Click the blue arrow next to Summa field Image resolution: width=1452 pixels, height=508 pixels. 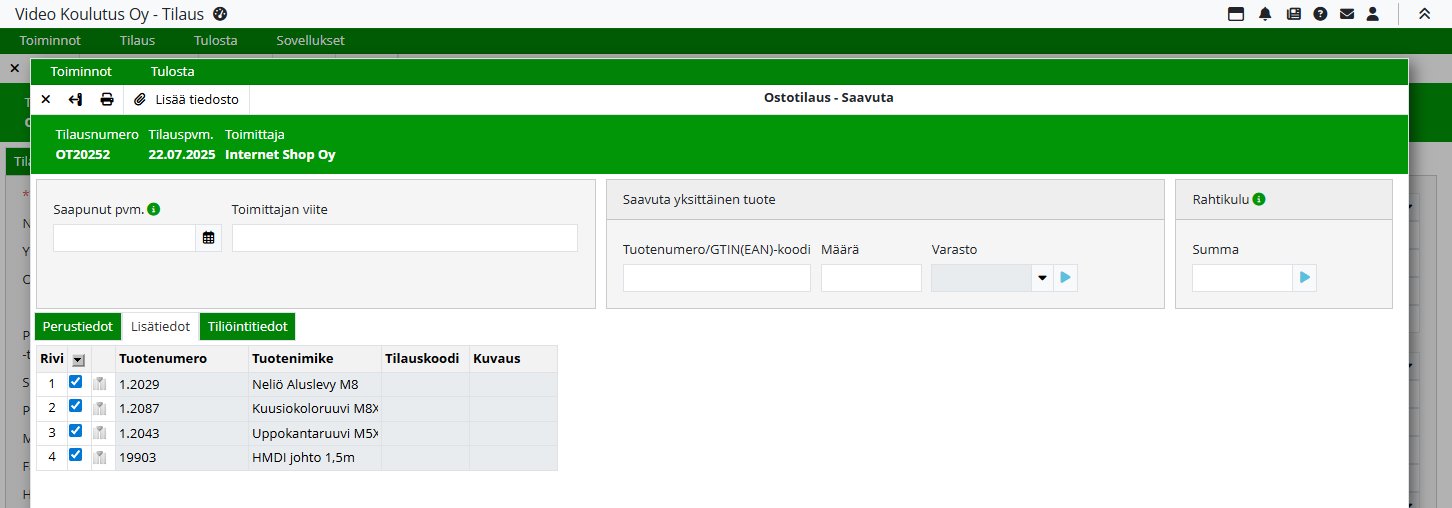pyautogui.click(x=1304, y=278)
